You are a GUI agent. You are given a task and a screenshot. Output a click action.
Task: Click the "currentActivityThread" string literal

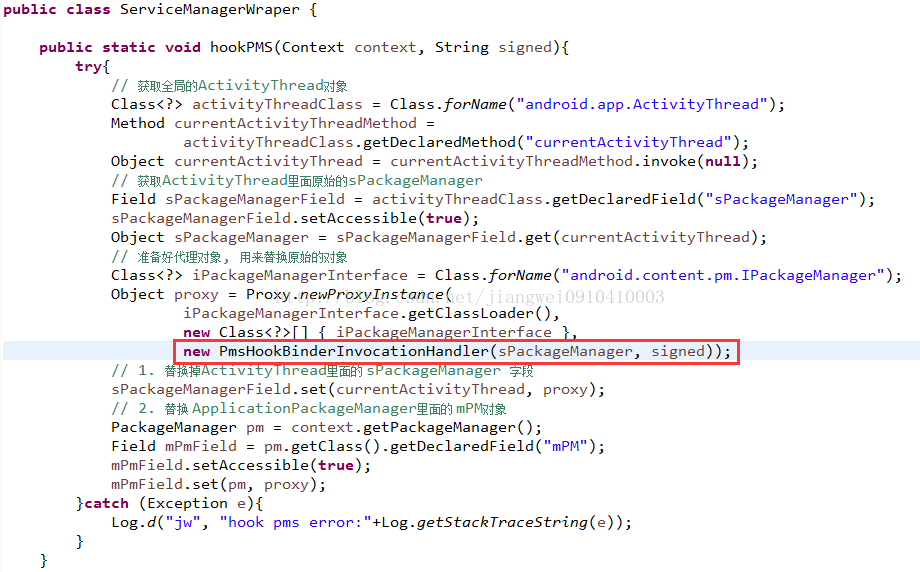click(x=628, y=143)
